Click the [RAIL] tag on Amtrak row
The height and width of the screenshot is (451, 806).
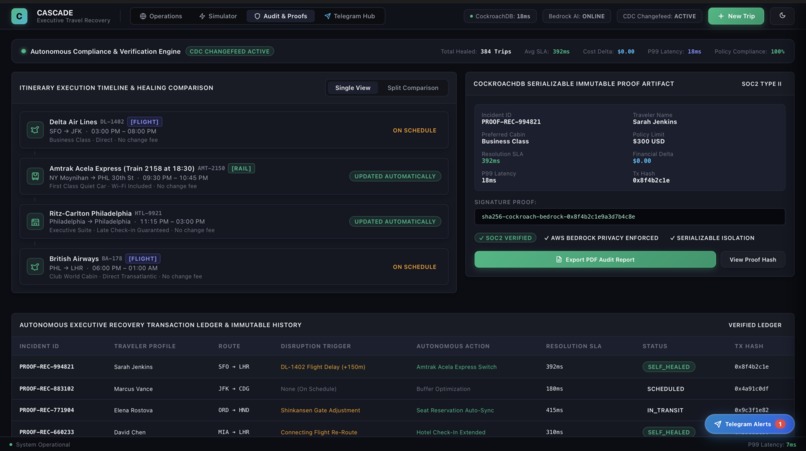coord(241,168)
